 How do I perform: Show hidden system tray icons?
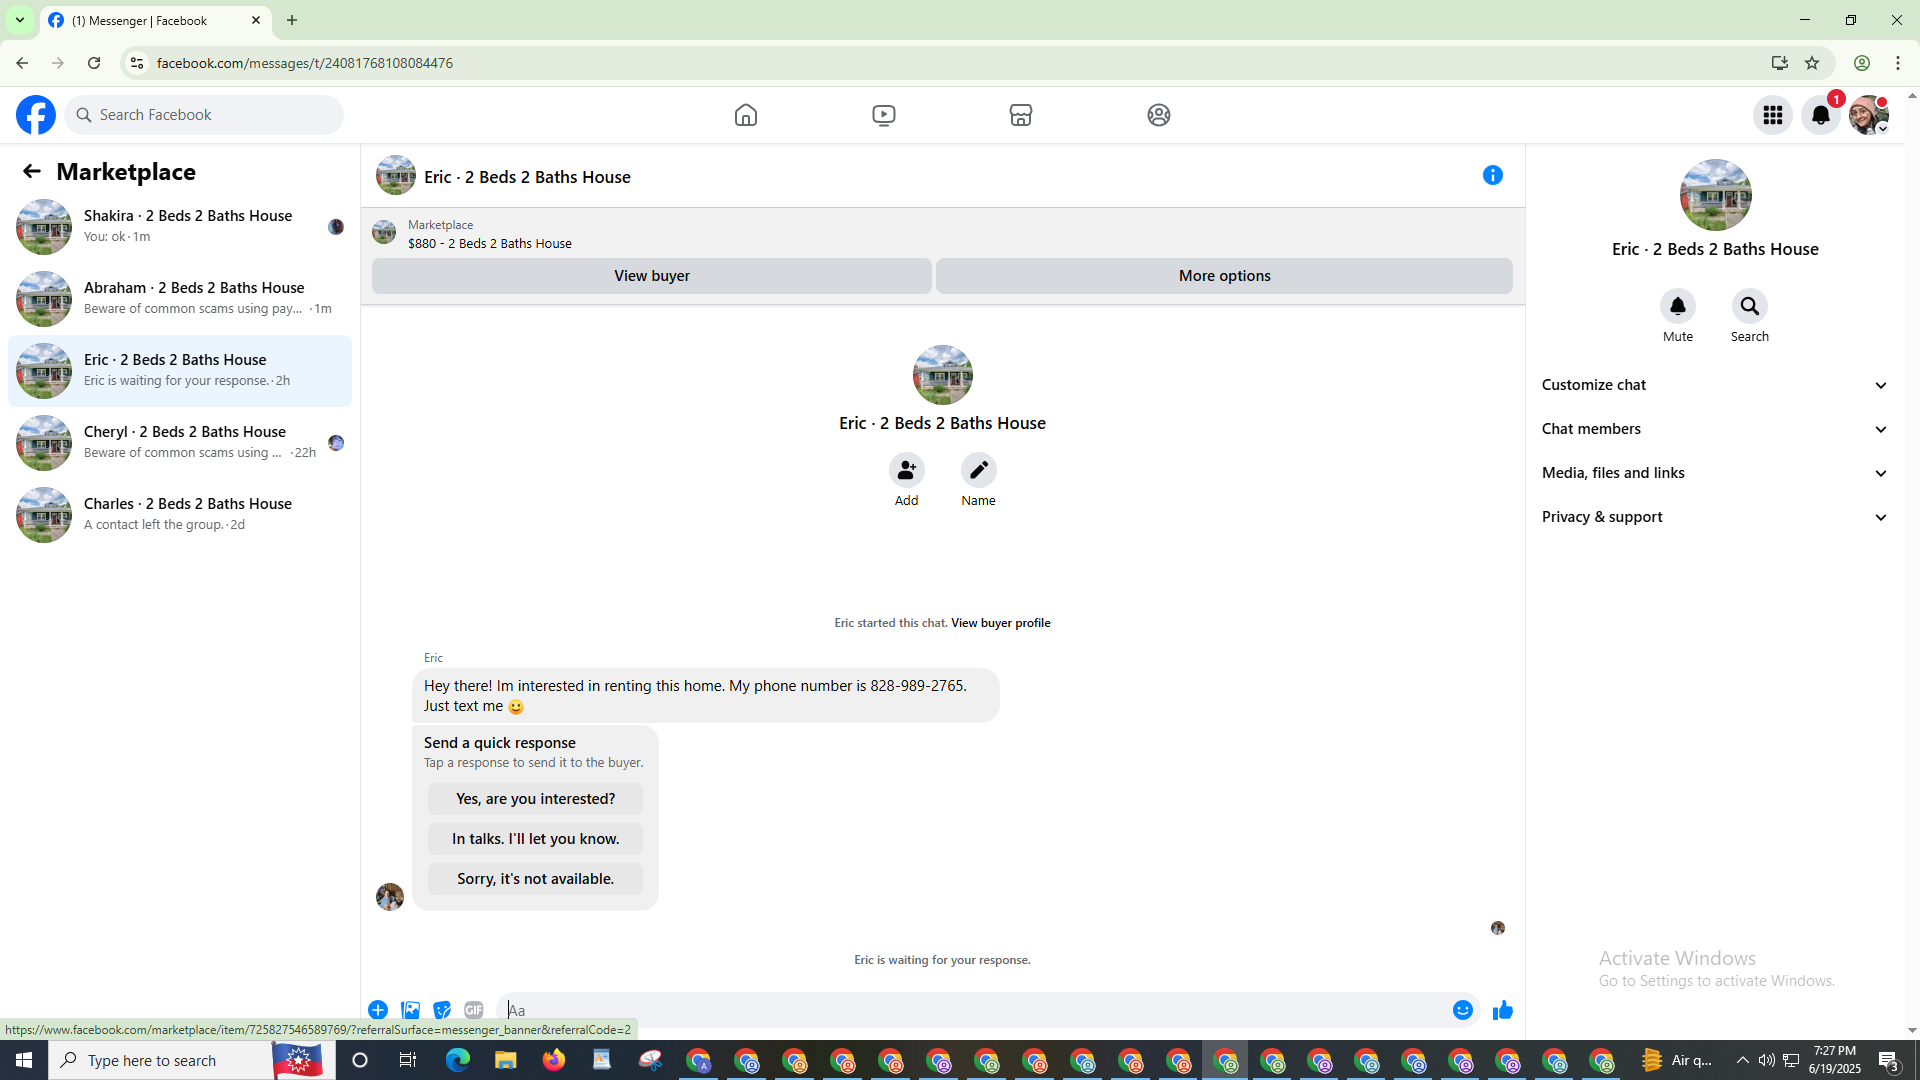click(x=1743, y=1060)
